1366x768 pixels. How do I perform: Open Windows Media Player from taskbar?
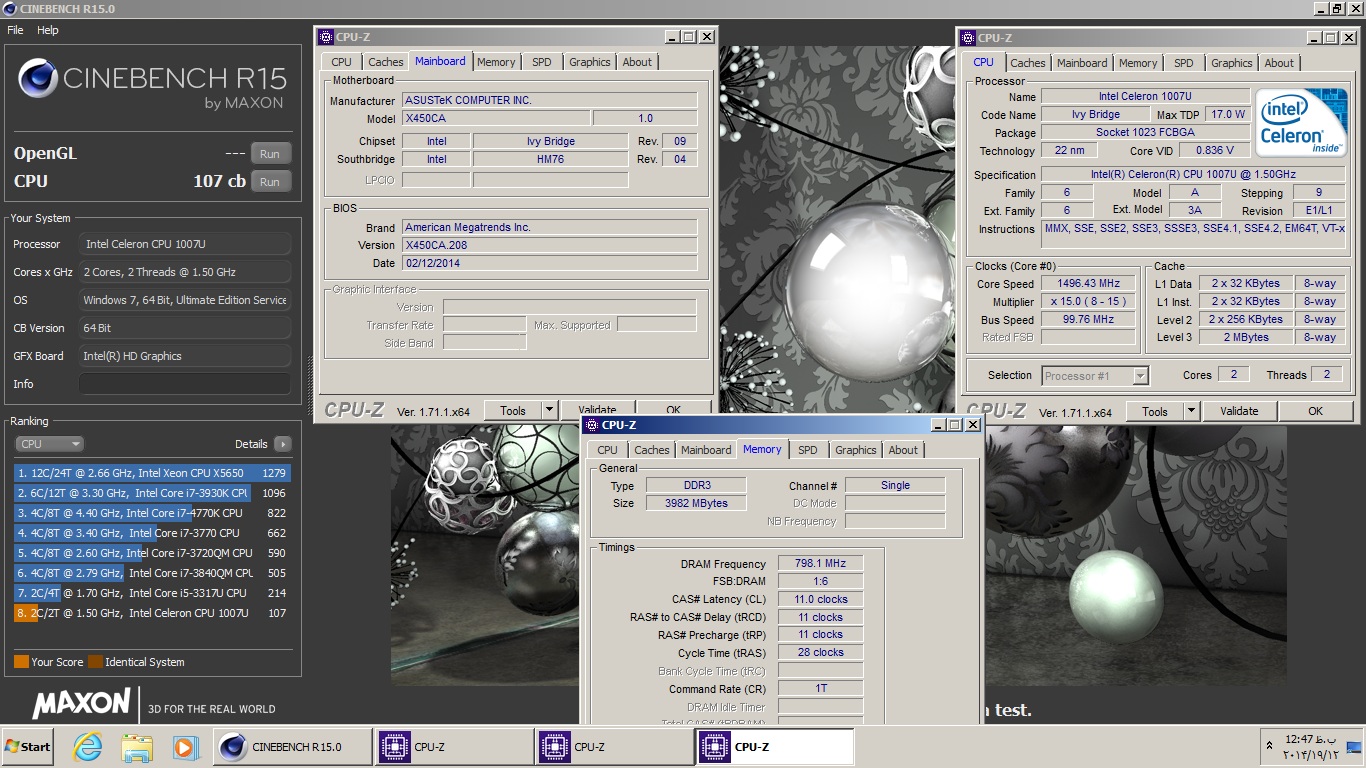click(184, 746)
